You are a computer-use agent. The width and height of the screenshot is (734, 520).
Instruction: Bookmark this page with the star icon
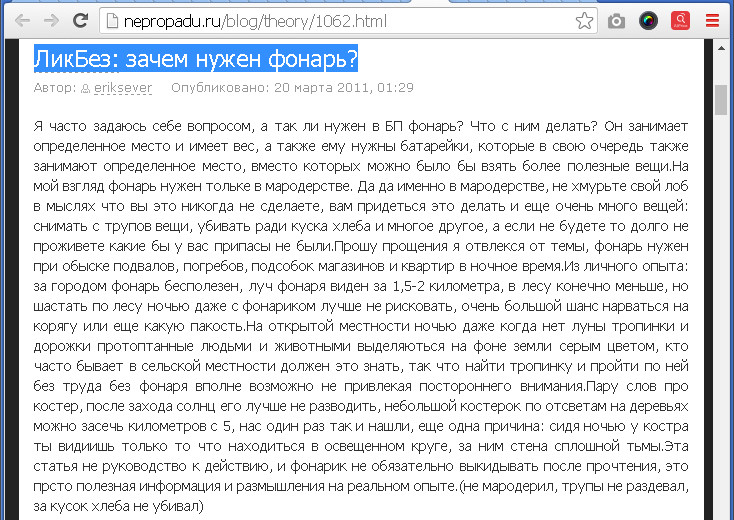(x=584, y=21)
